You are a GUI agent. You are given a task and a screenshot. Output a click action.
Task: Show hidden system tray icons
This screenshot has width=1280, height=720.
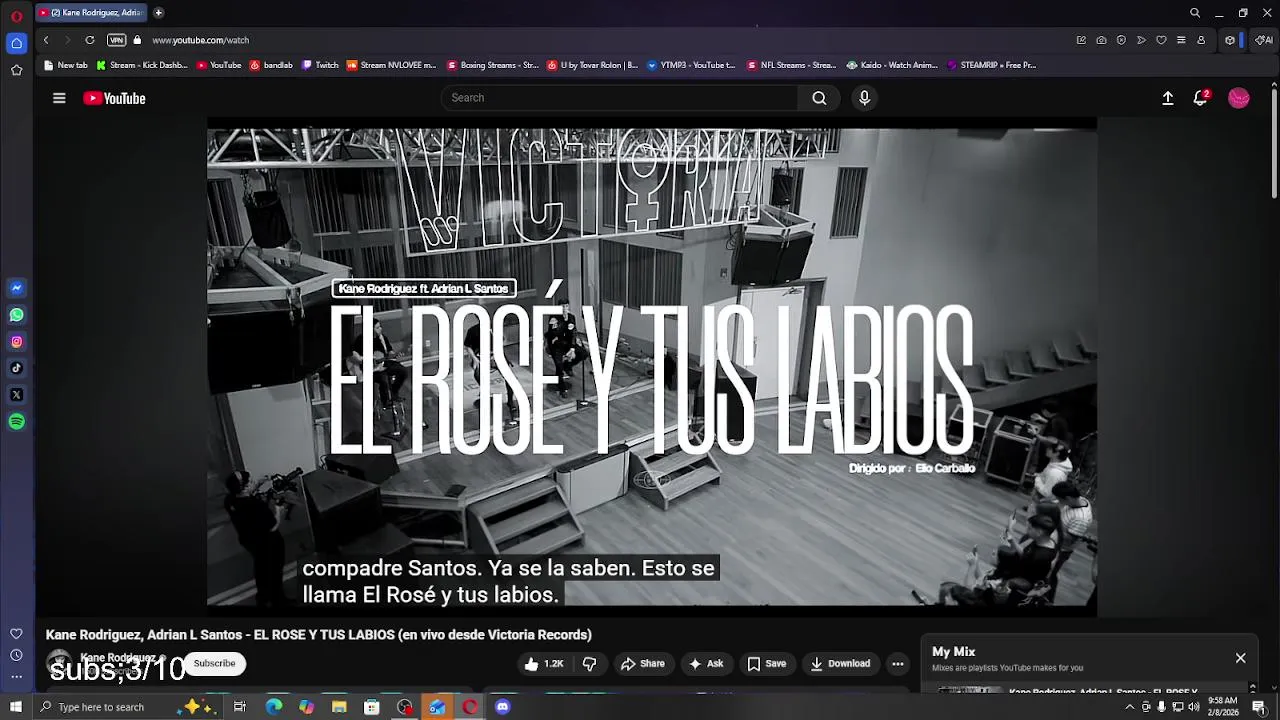(1130, 707)
